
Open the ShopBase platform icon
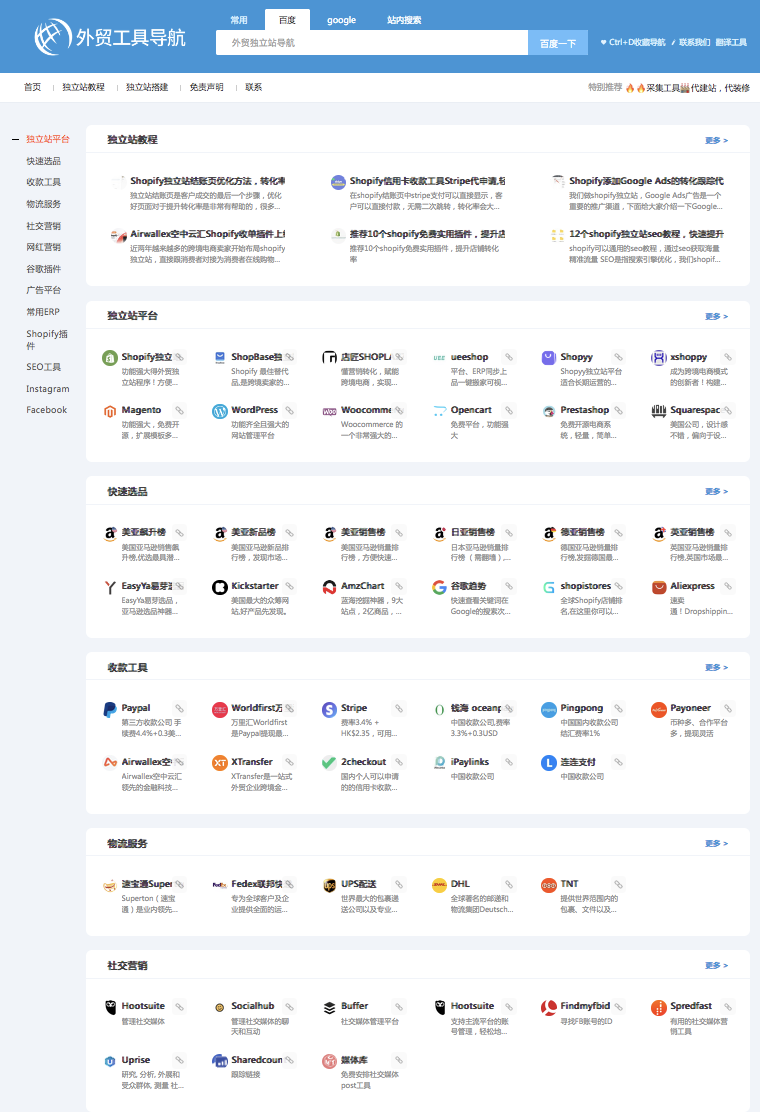pyautogui.click(x=220, y=357)
